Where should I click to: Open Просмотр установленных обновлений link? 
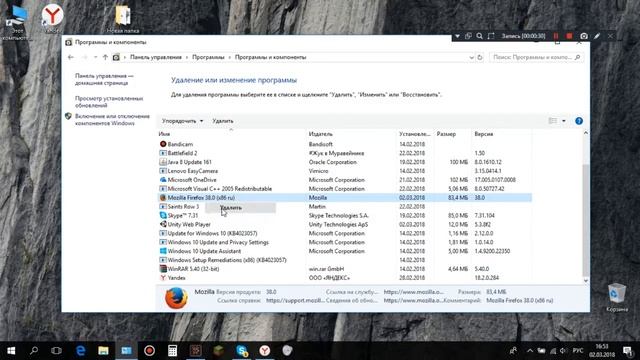(109, 102)
